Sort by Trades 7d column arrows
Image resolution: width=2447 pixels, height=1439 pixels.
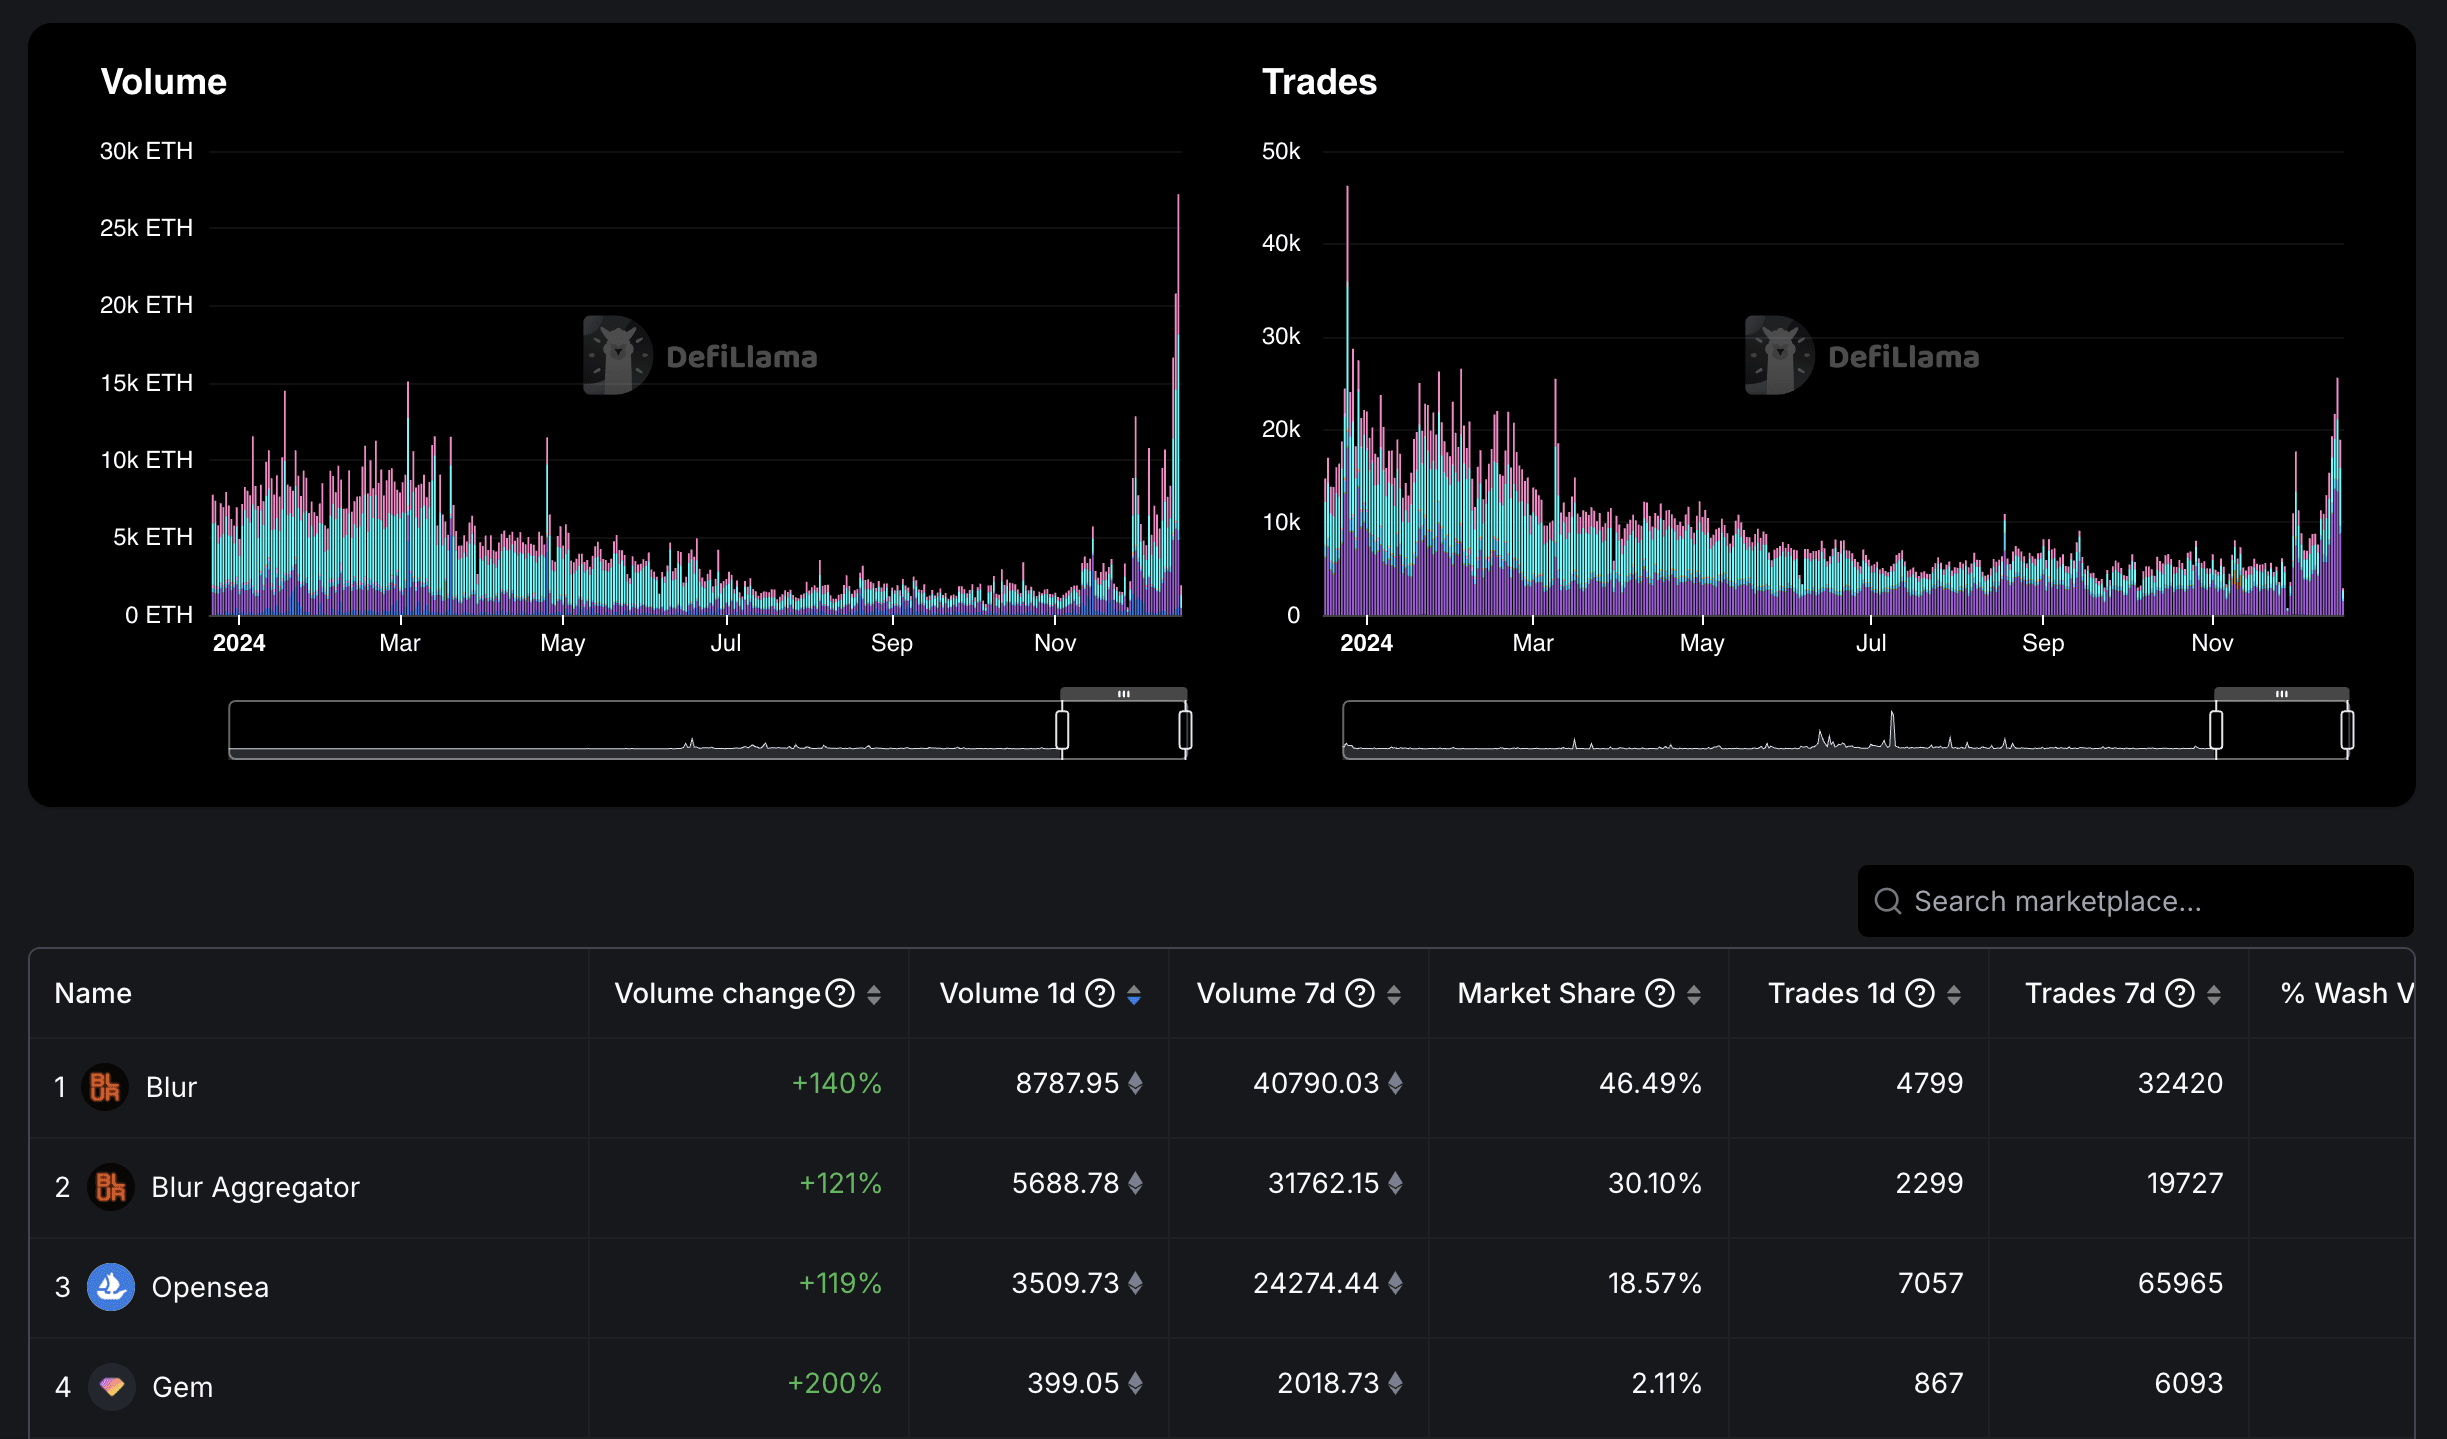tap(2214, 994)
